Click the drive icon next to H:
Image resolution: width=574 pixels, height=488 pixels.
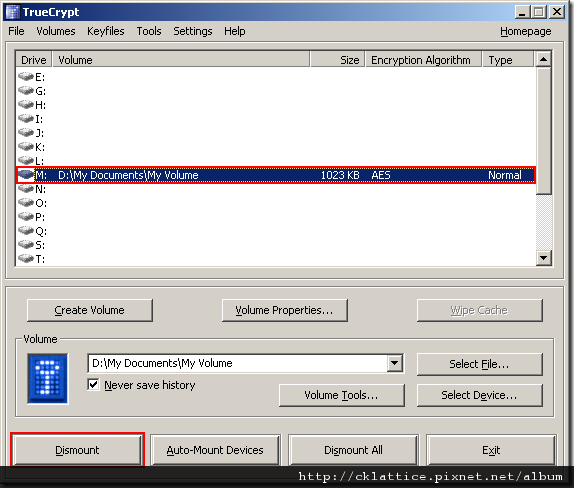tap(26, 105)
